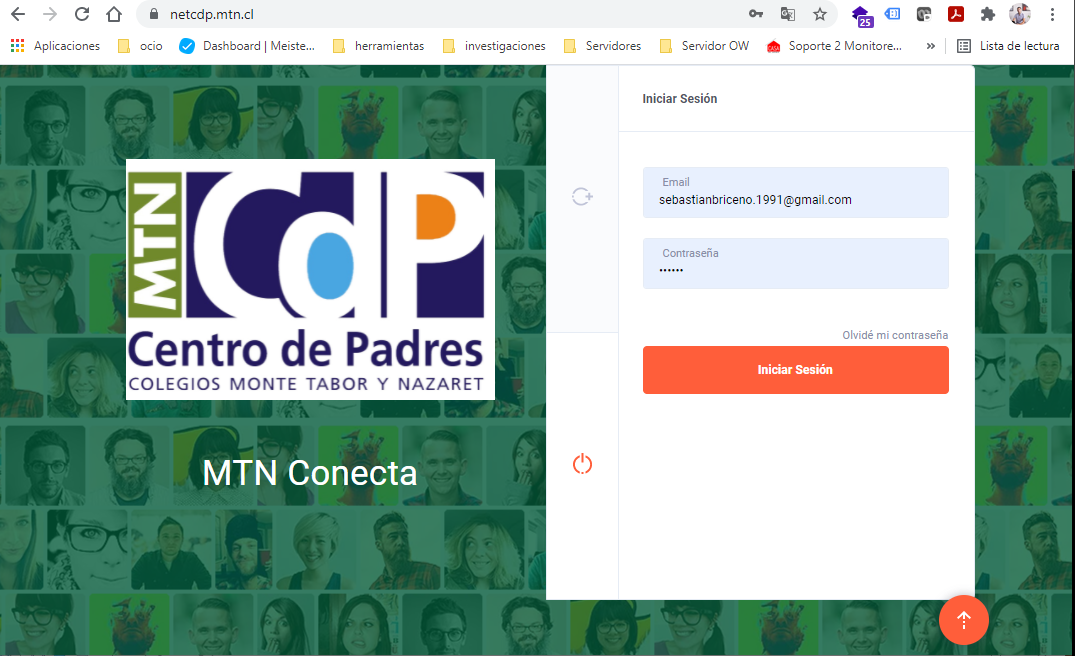The image size is (1075, 656).
Task: Click the Contraseña password field
Action: coord(795,263)
